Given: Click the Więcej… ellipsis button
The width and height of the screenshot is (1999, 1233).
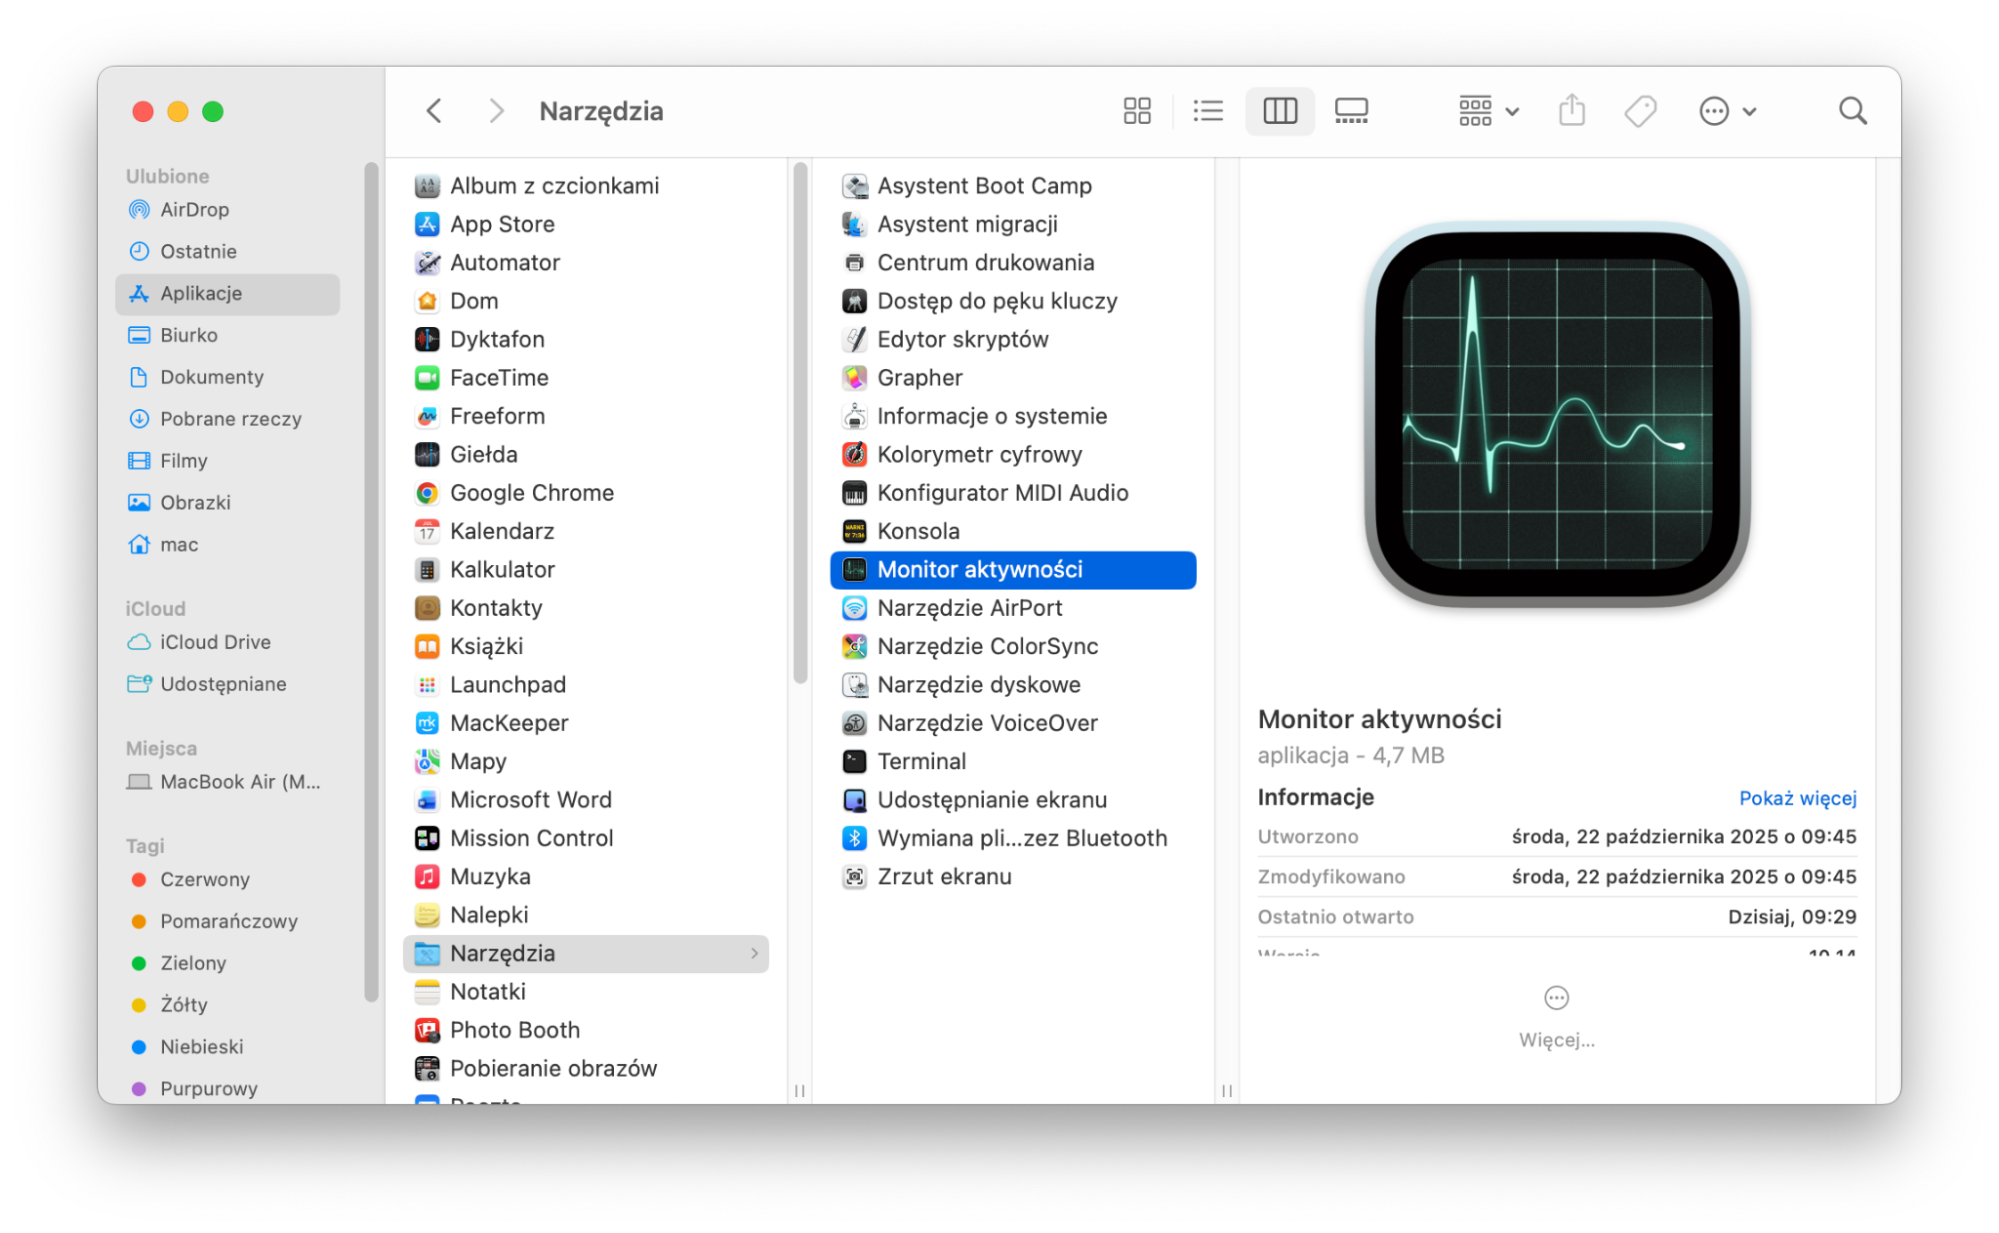Looking at the screenshot, I should click(x=1556, y=998).
